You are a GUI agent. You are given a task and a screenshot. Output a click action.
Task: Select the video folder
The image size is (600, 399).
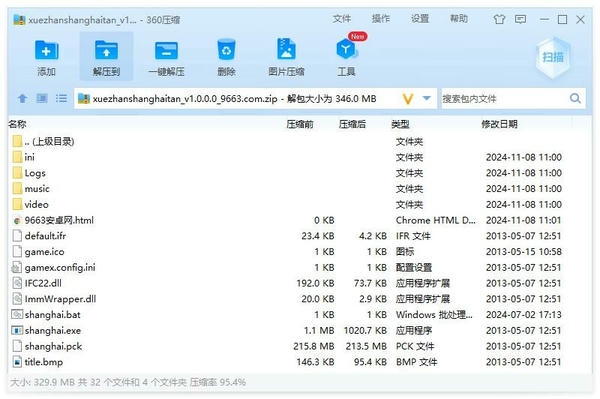pyautogui.click(x=300, y=204)
